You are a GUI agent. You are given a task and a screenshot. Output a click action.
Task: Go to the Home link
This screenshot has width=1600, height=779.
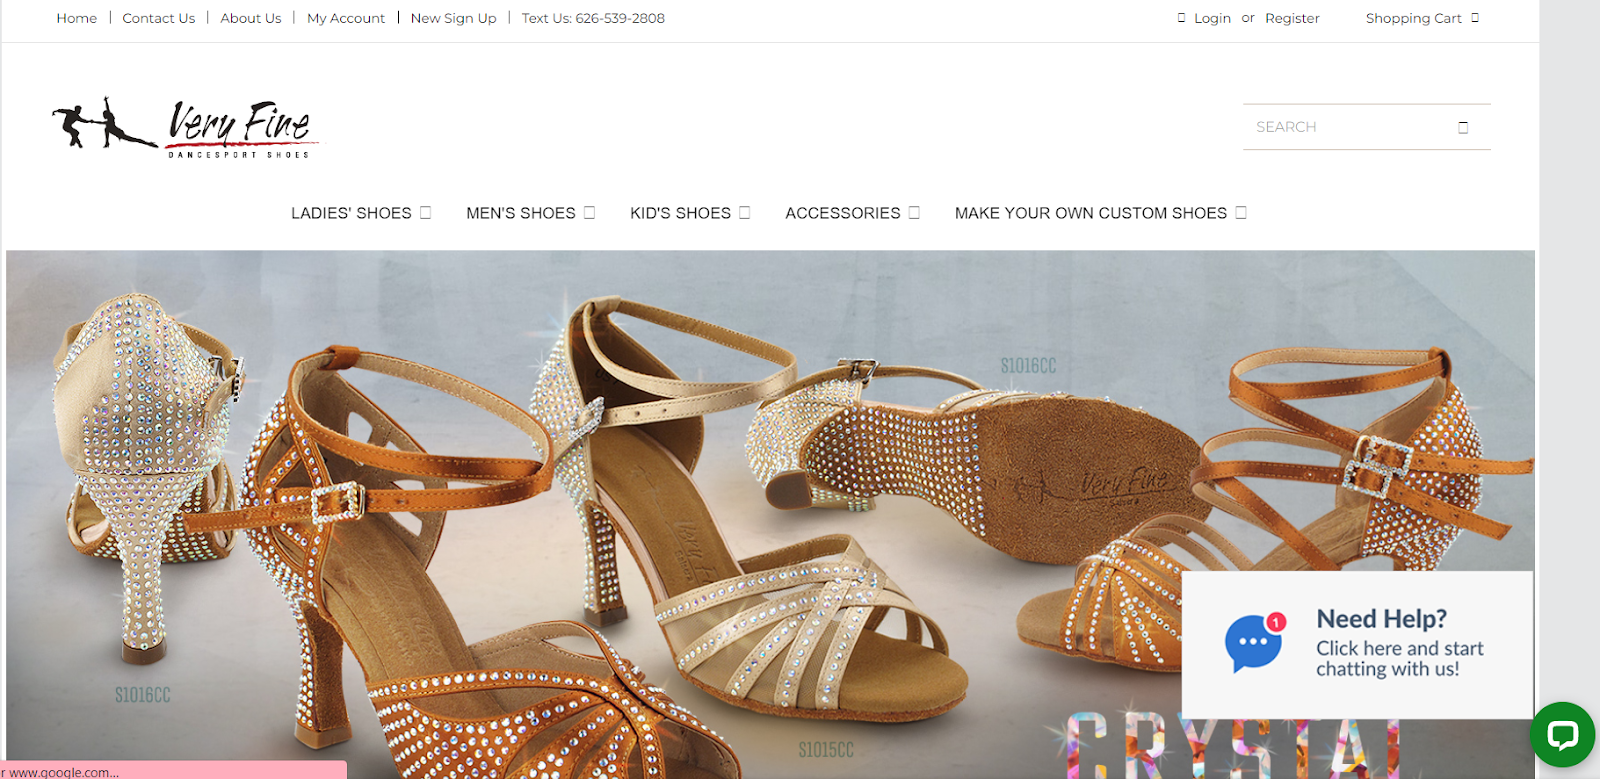[77, 18]
